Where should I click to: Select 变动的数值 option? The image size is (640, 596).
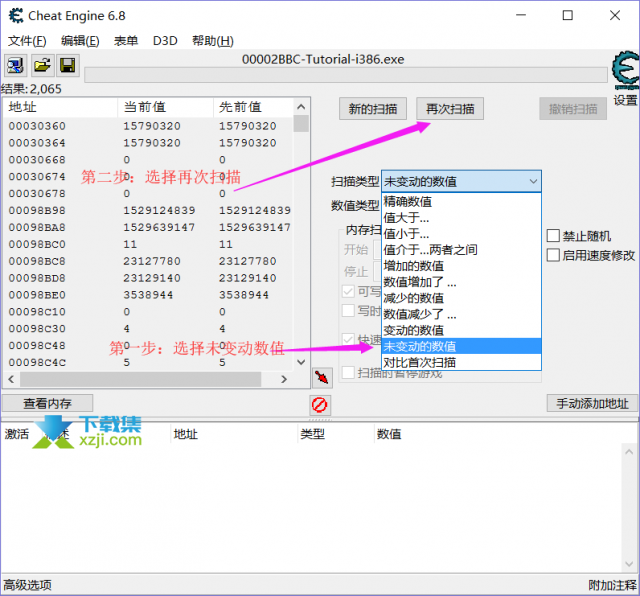tap(461, 330)
